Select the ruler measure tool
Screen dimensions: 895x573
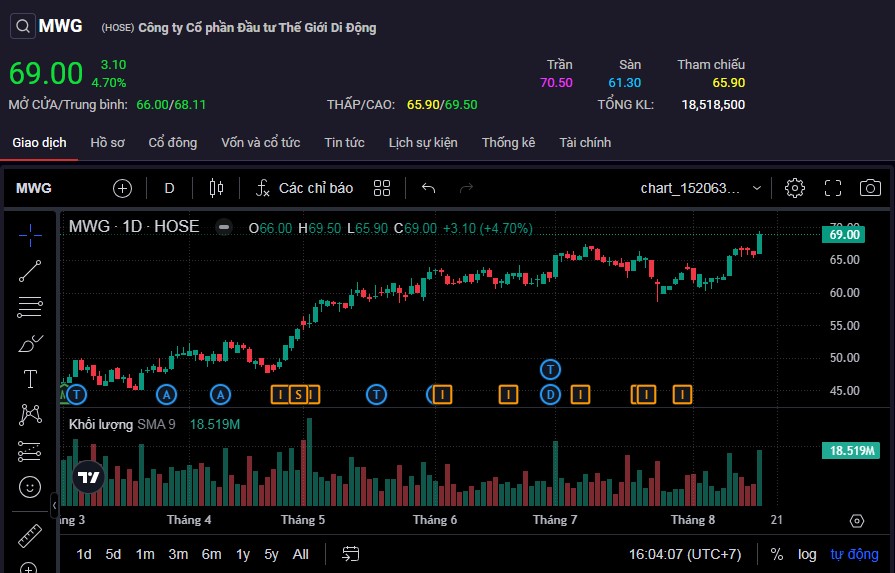[30, 535]
